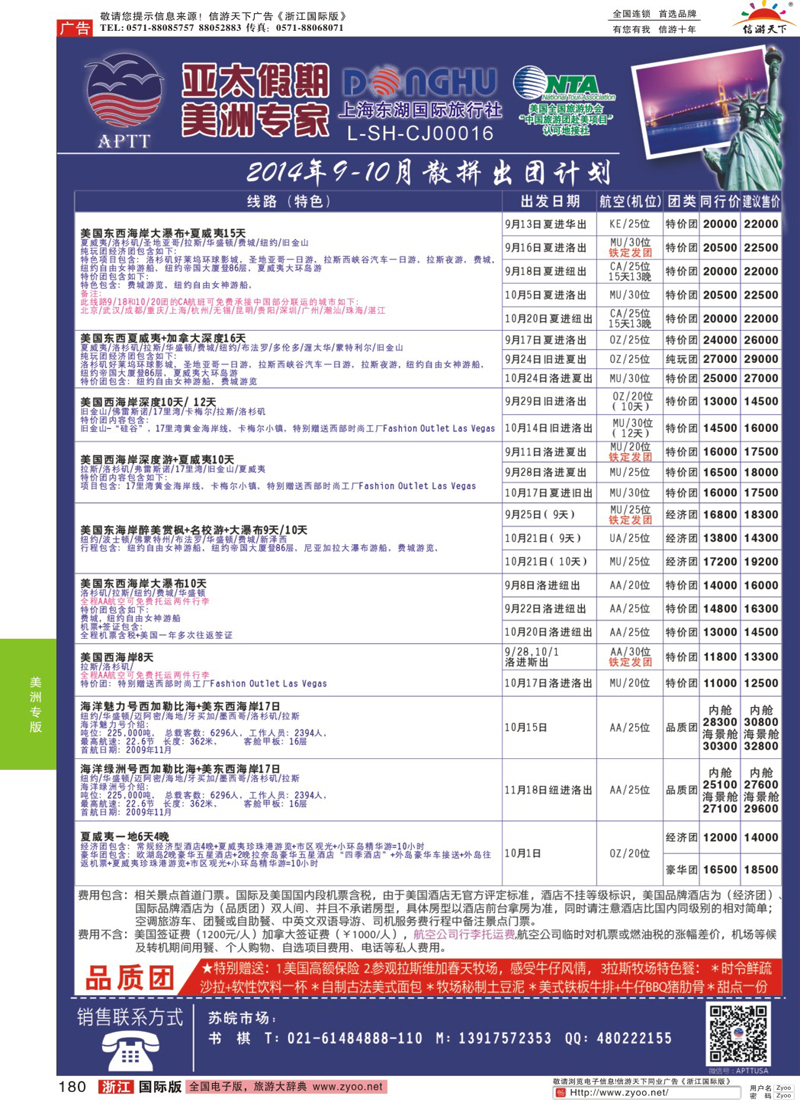Click the departure date 10月17日洛进洛出
This screenshot has width=800, height=1100.
pyautogui.click(x=548, y=683)
